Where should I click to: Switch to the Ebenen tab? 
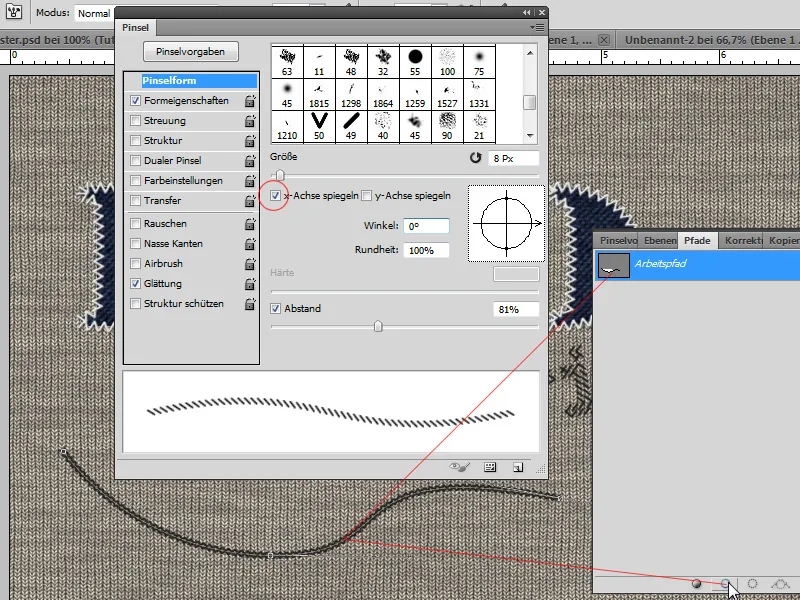[660, 240]
